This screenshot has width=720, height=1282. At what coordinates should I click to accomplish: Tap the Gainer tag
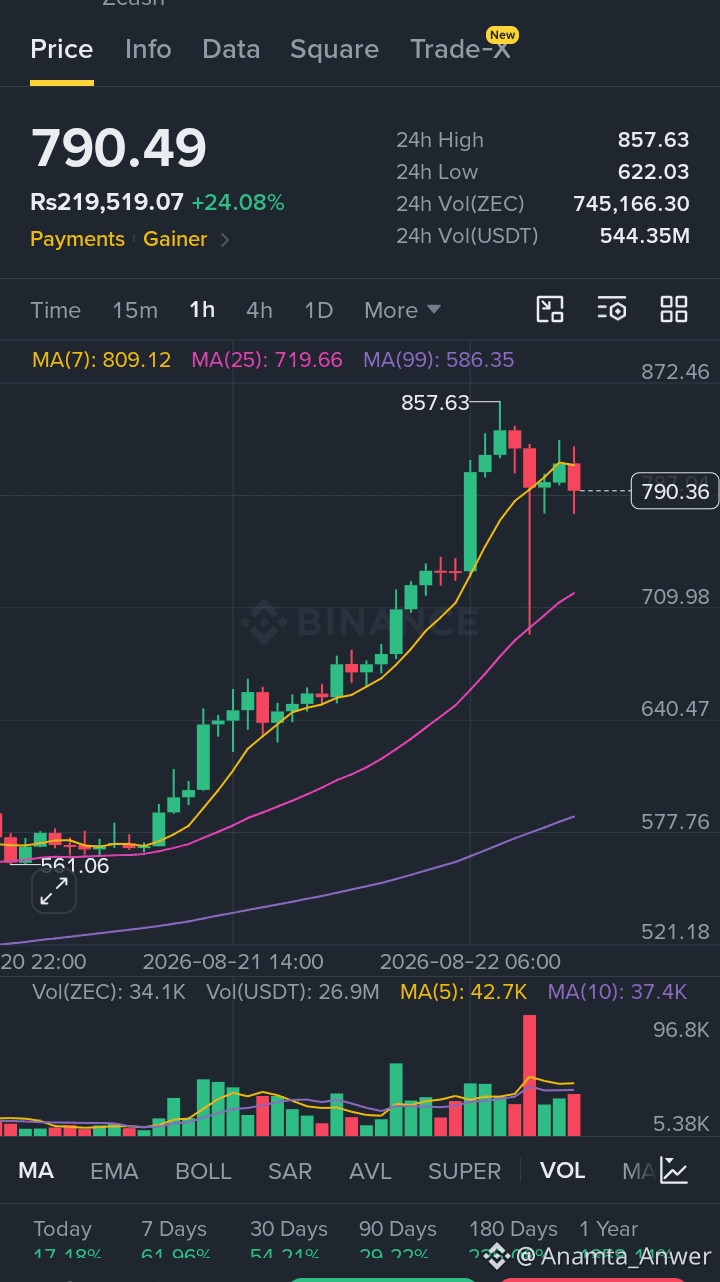[175, 239]
